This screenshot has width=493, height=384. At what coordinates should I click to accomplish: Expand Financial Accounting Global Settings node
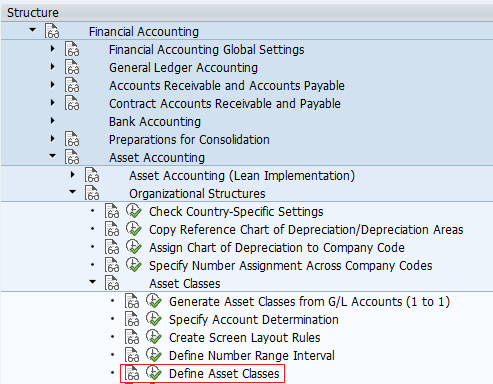(x=52, y=49)
